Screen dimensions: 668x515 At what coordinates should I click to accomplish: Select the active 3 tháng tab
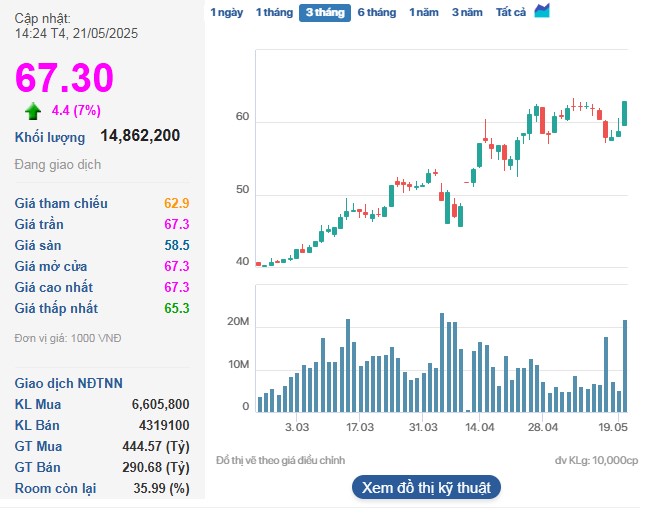(324, 12)
